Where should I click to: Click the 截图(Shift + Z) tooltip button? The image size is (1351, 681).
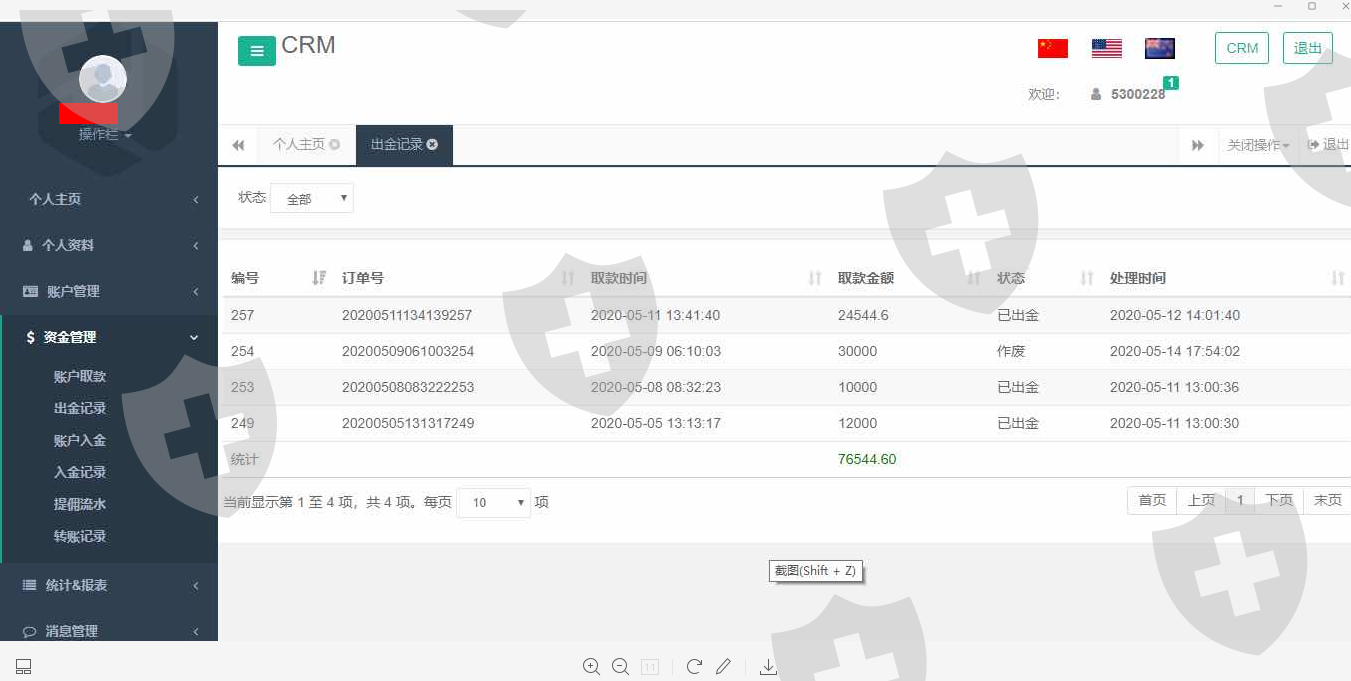pyautogui.click(x=816, y=571)
